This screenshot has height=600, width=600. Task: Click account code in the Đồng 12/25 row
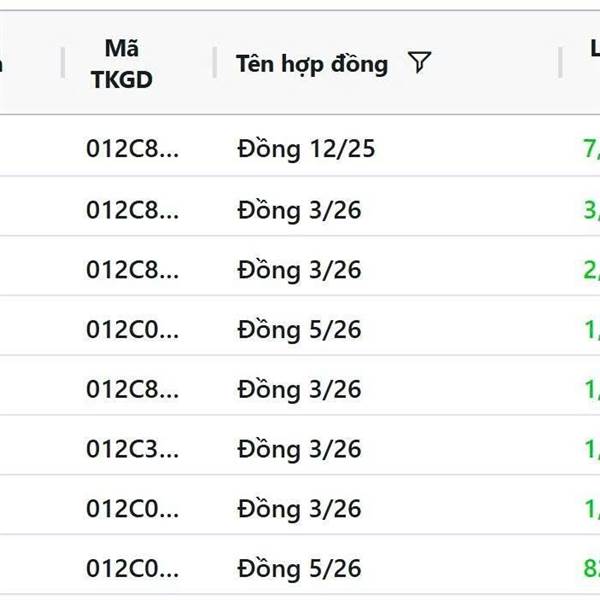point(133,150)
